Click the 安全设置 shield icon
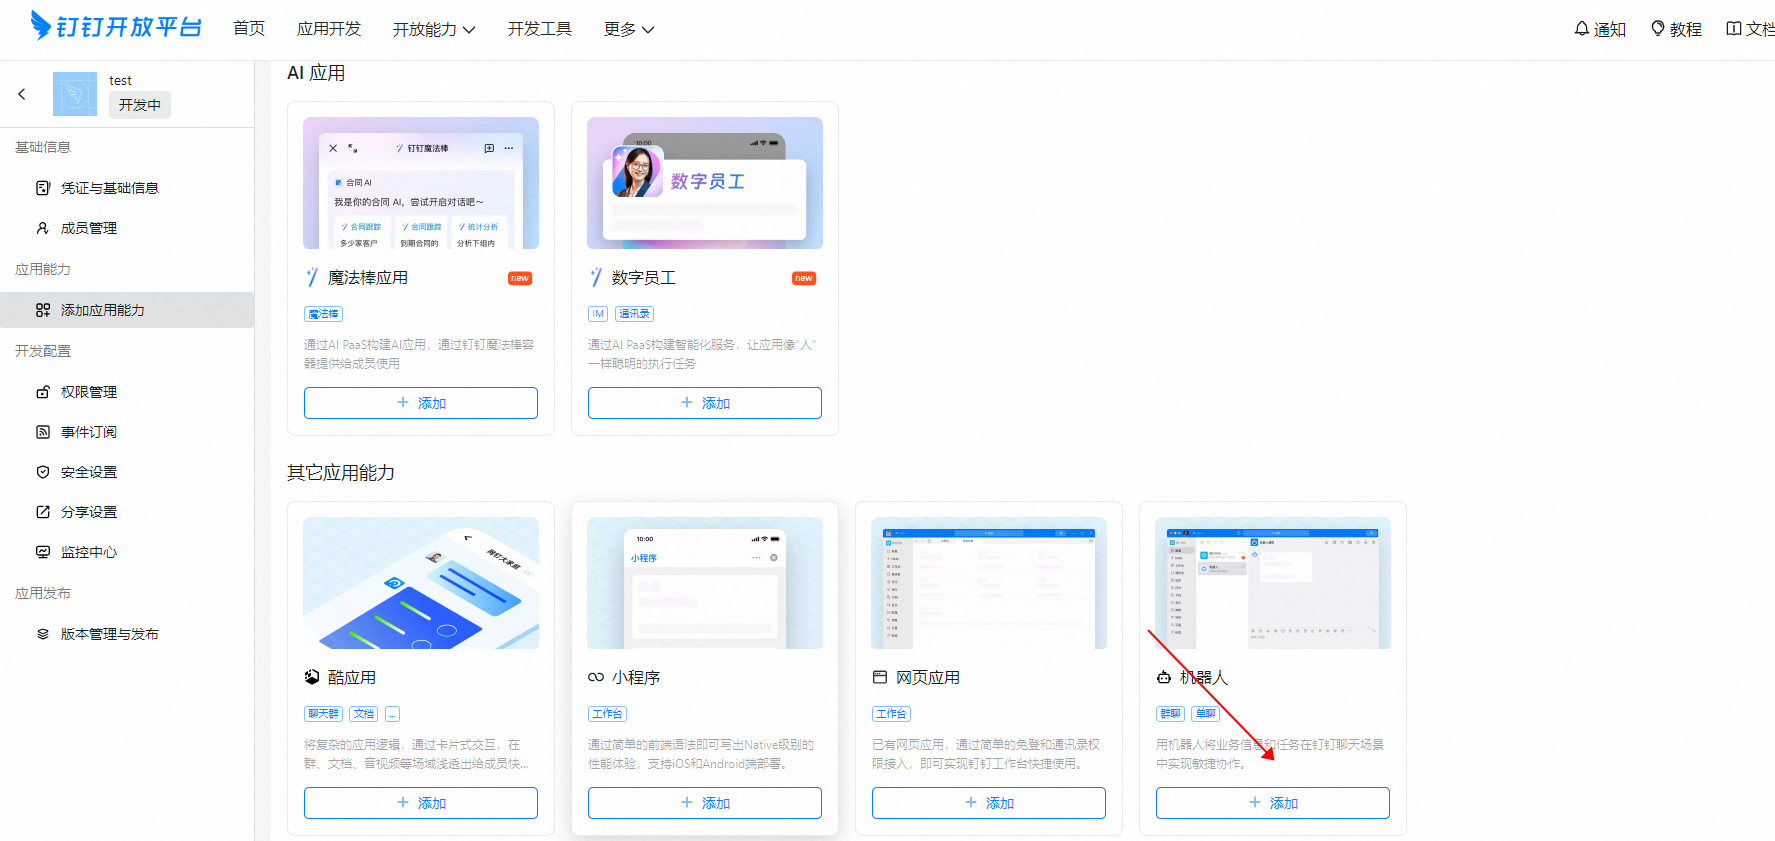The height and width of the screenshot is (841, 1775). [x=43, y=472]
